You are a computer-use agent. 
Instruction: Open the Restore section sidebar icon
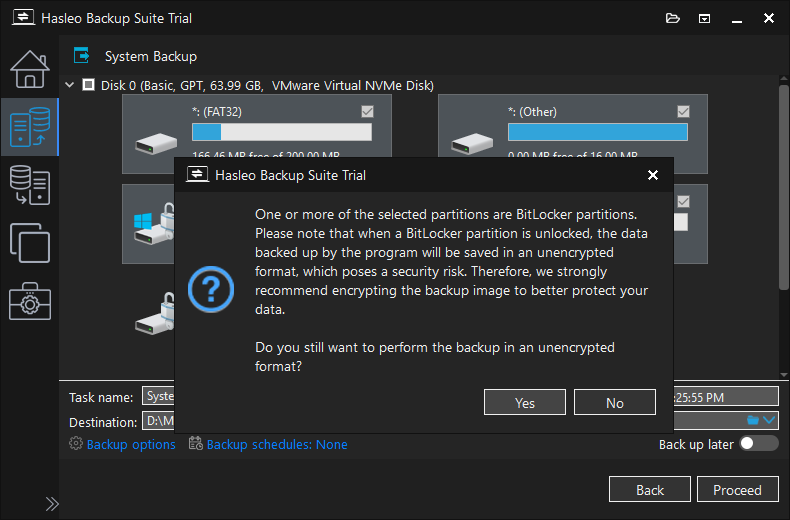pyautogui.click(x=30, y=185)
